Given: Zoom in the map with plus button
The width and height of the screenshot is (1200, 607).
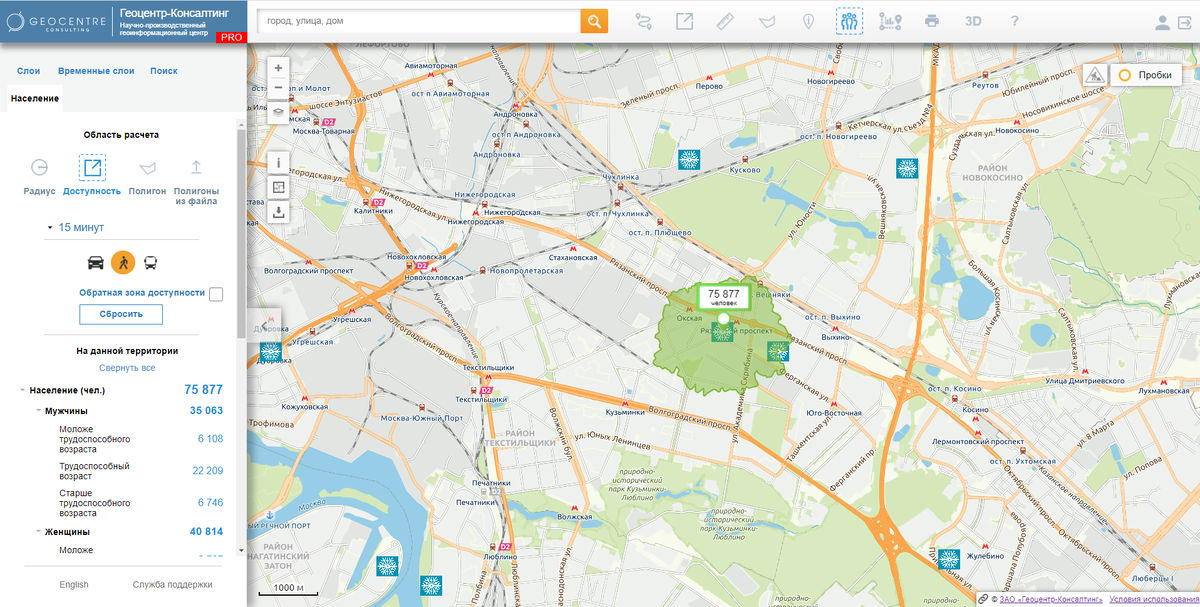Looking at the screenshot, I should point(278,67).
